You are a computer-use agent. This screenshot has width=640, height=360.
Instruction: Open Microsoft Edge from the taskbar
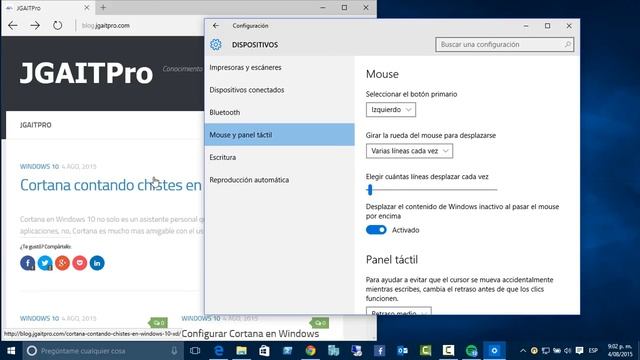click(x=219, y=351)
